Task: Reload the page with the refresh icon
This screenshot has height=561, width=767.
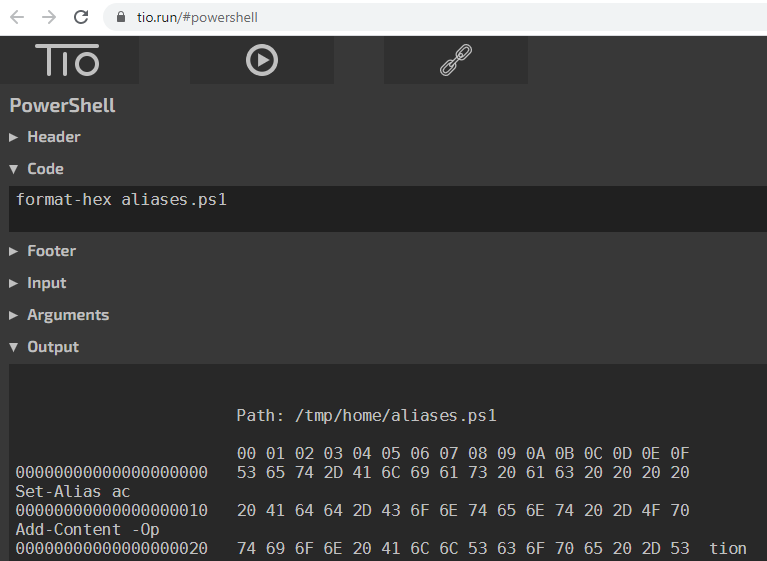Action: pyautogui.click(x=82, y=17)
